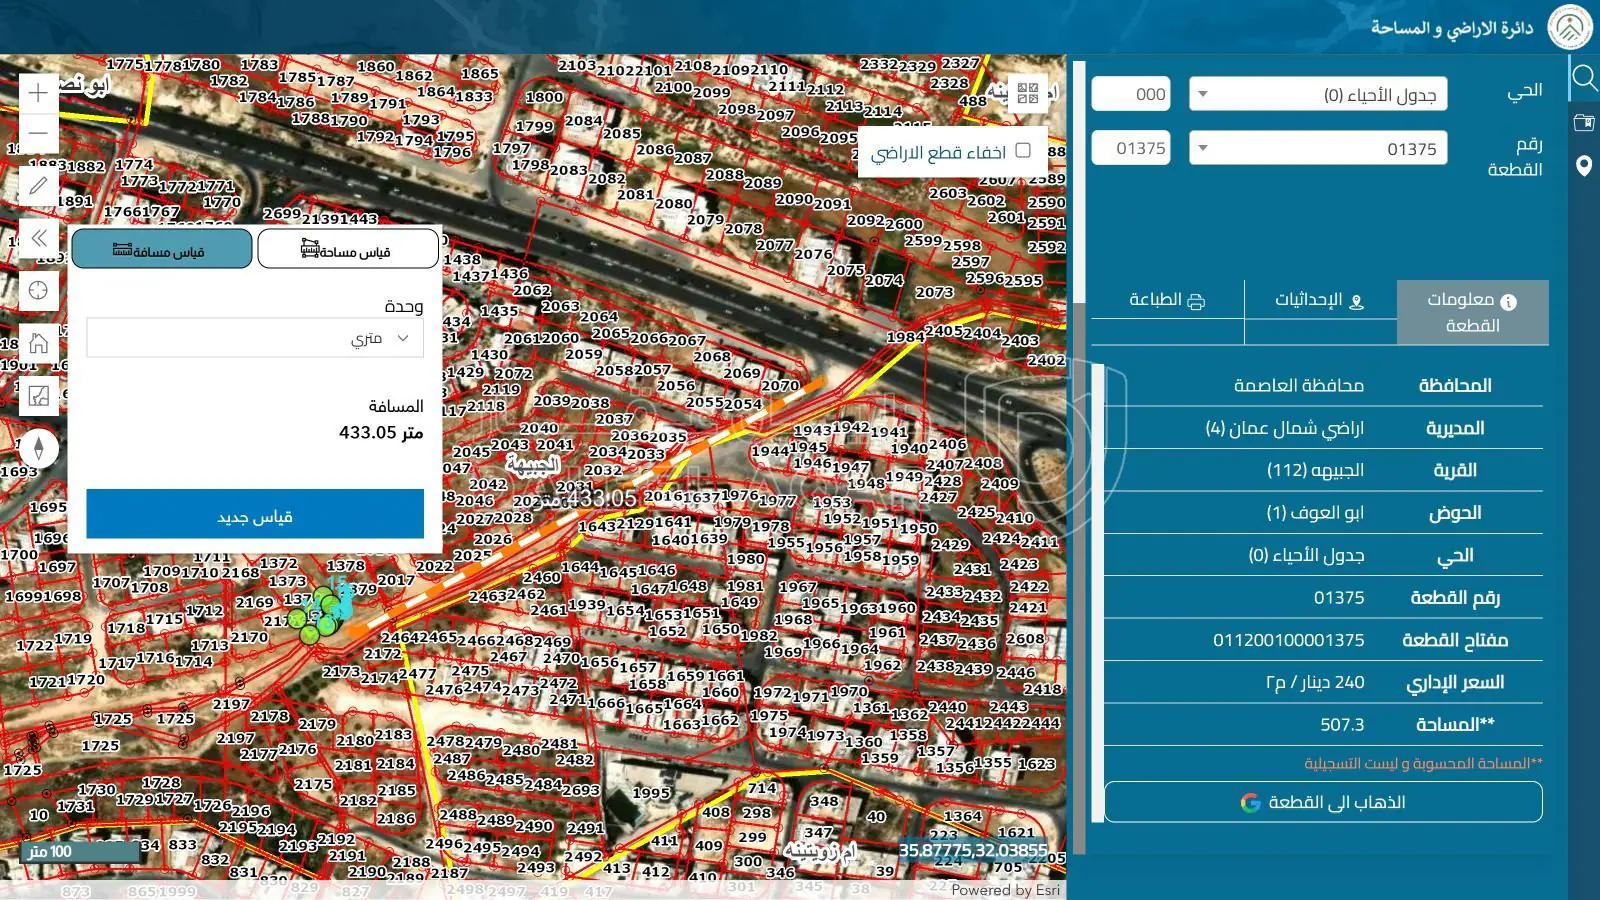Switch to الإحداثيات coordinates tab
1600x900 pixels.
pyautogui.click(x=1319, y=300)
